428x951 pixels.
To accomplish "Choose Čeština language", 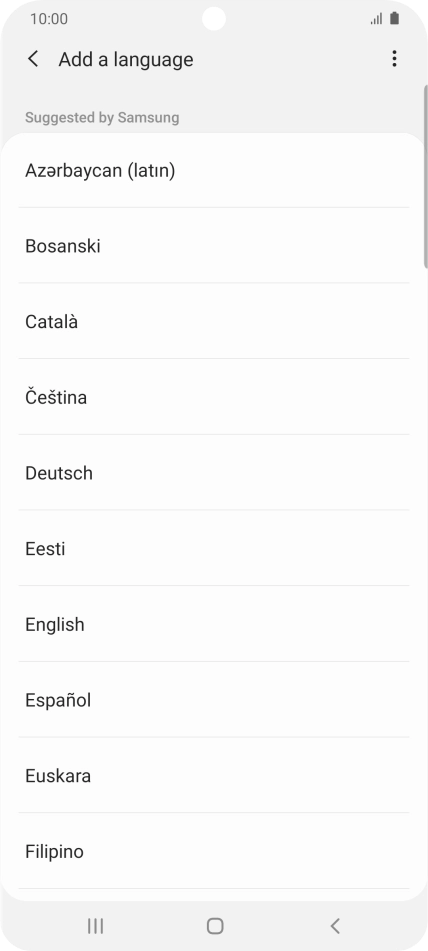I will 214,397.
